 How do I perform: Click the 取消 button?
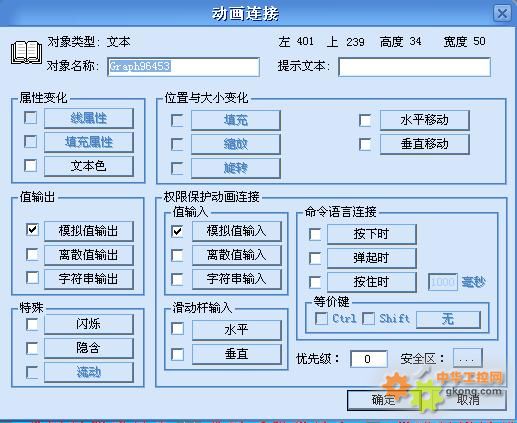click(468, 400)
